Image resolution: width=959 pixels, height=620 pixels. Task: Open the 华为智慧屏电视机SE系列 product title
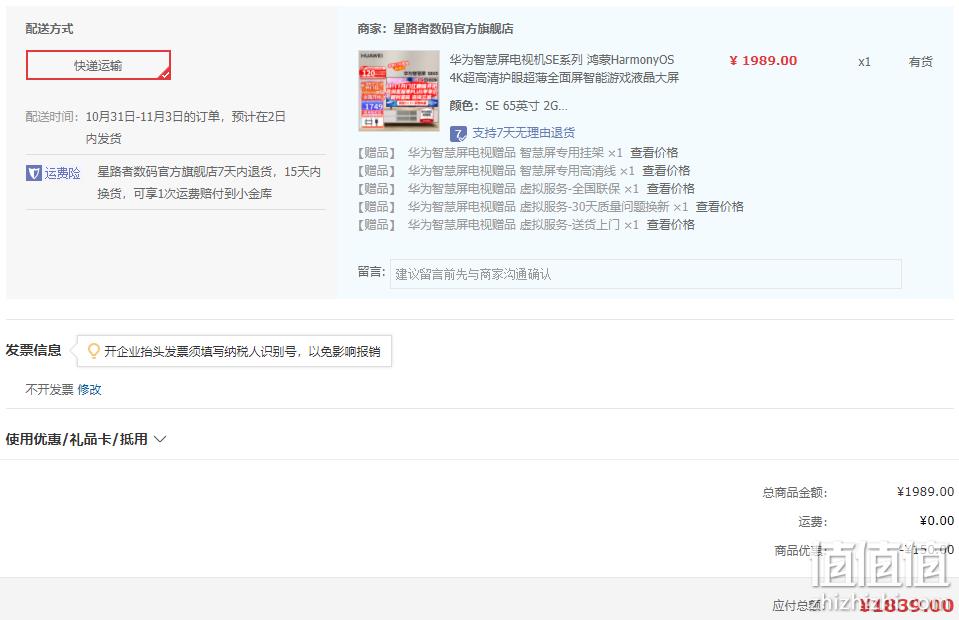(x=564, y=68)
